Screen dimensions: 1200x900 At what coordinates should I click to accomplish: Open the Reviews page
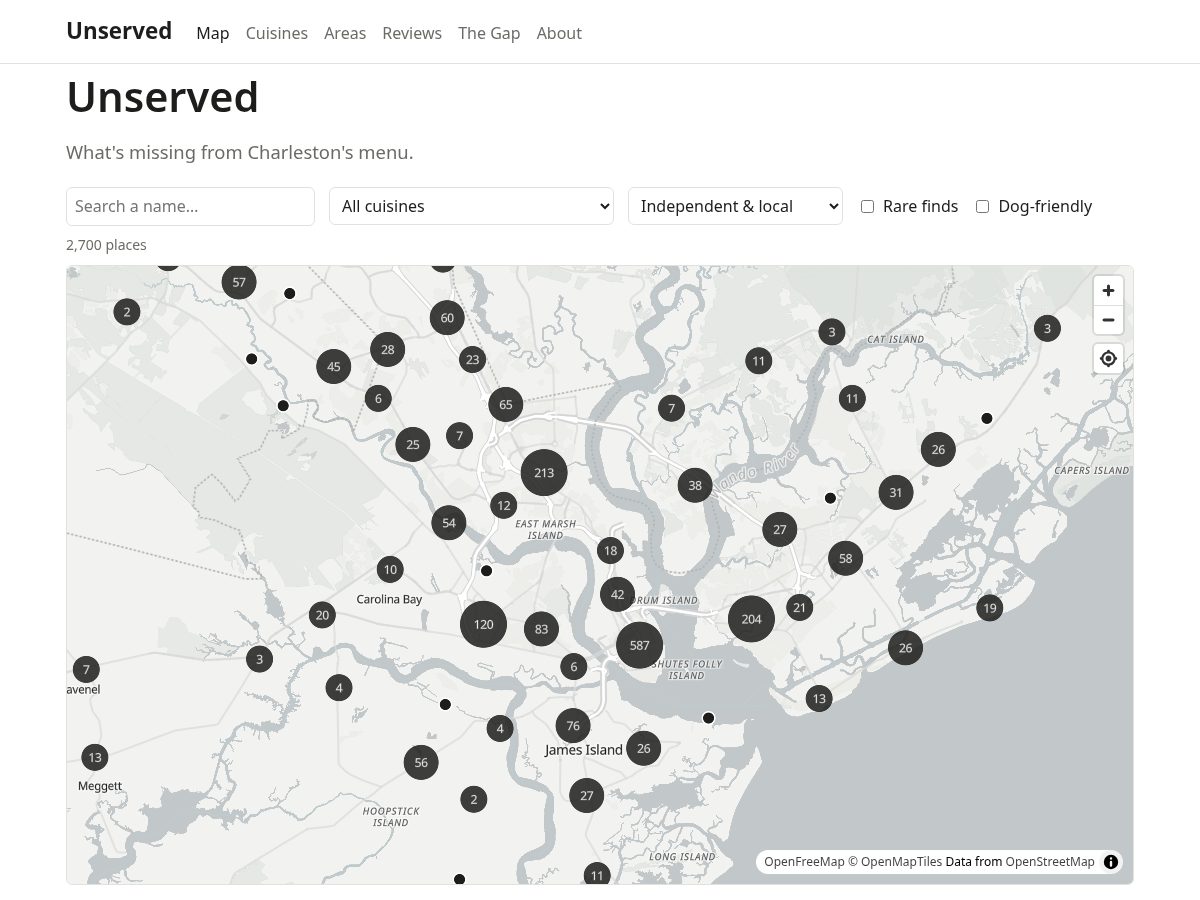[412, 33]
